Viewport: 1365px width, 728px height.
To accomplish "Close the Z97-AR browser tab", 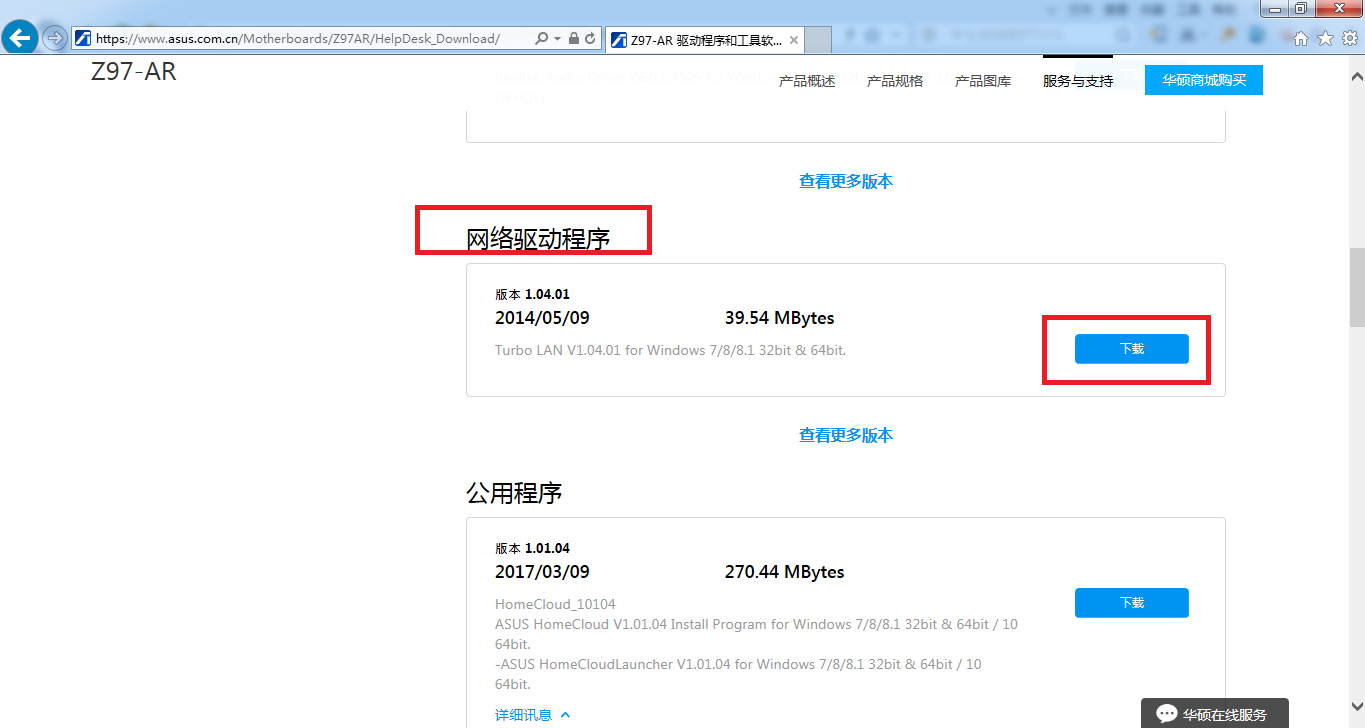I will (794, 40).
